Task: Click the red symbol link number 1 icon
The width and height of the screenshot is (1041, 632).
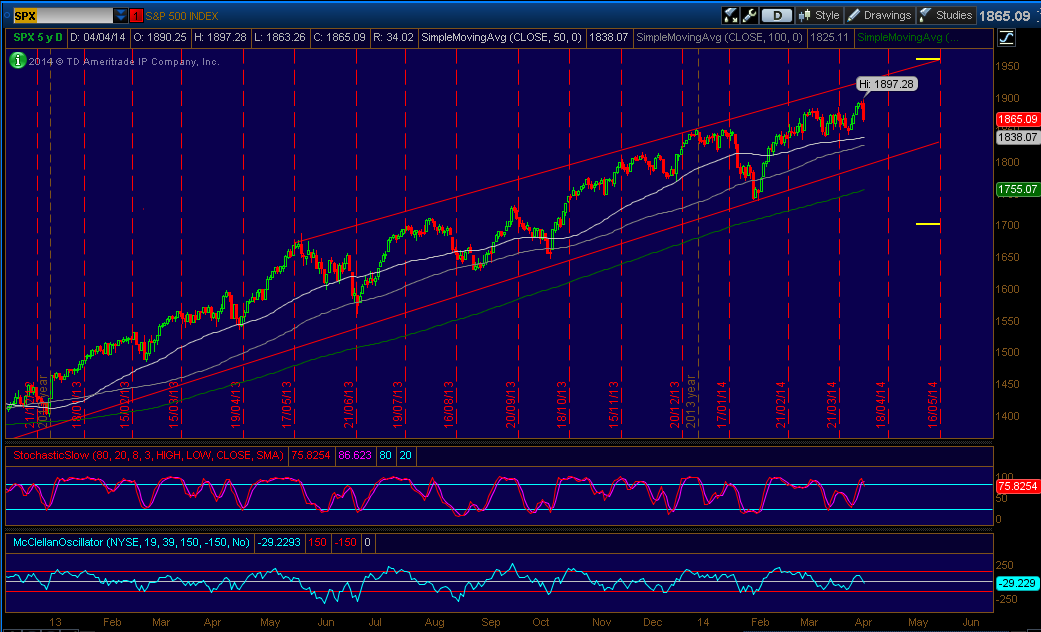Action: 136,15
